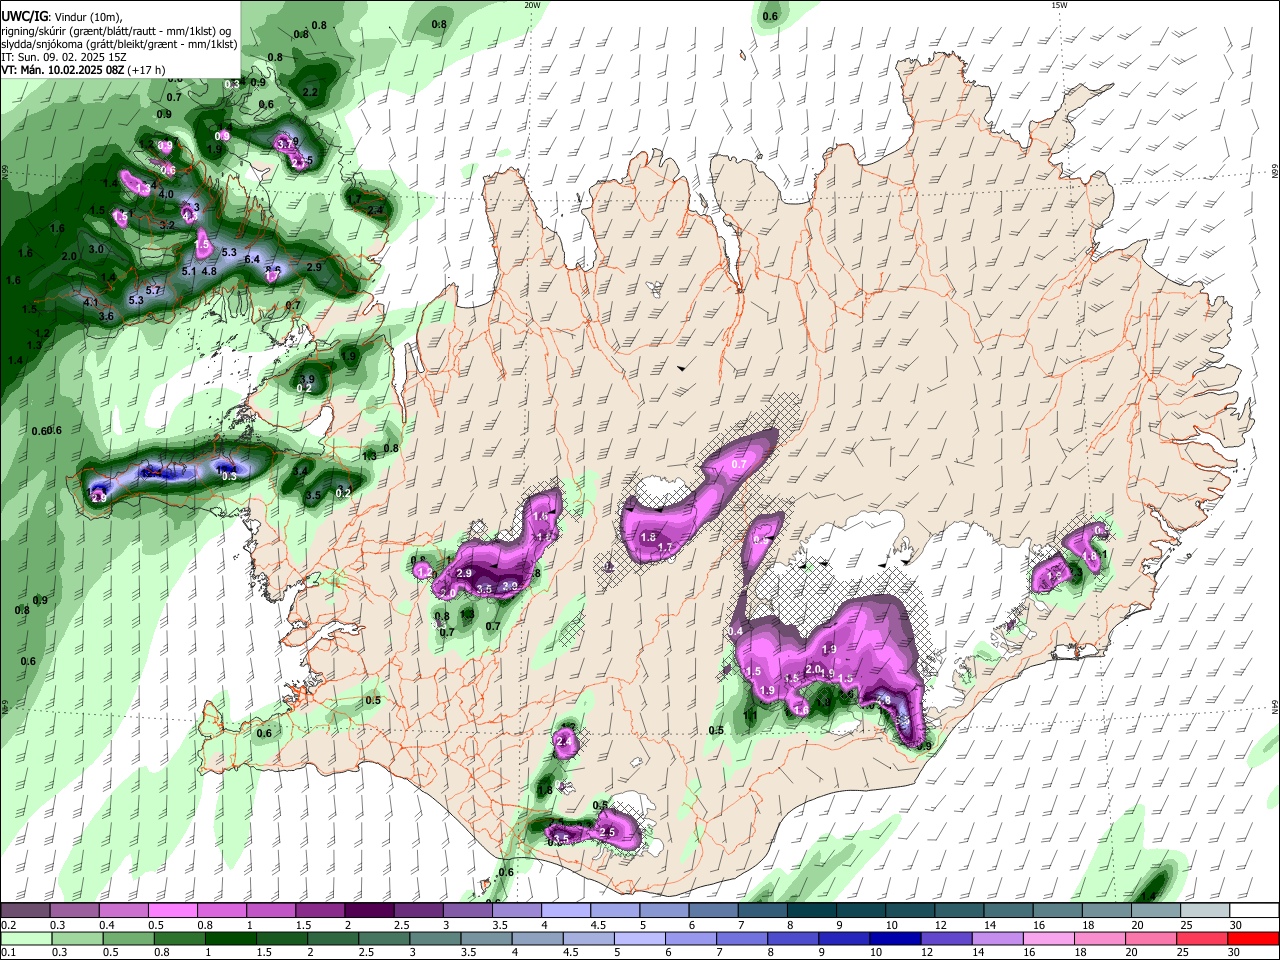This screenshot has width=1280, height=960.
Task: Click the 0.2 label in top legend row
Action: pos(8,925)
